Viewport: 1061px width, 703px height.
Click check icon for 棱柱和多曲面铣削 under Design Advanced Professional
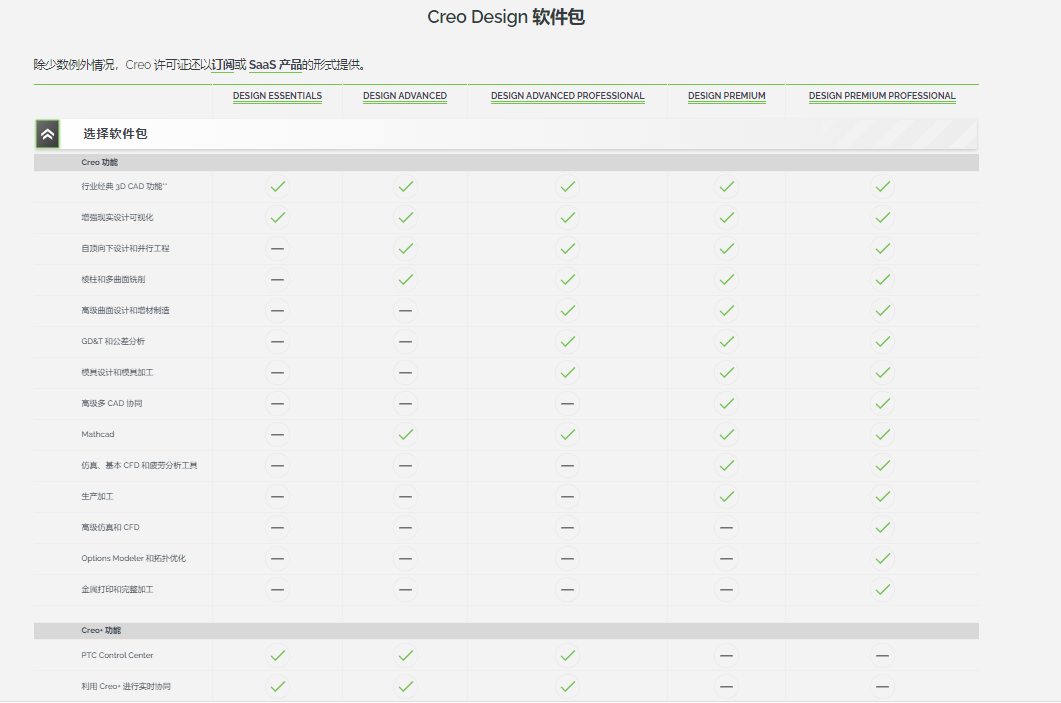coord(568,279)
